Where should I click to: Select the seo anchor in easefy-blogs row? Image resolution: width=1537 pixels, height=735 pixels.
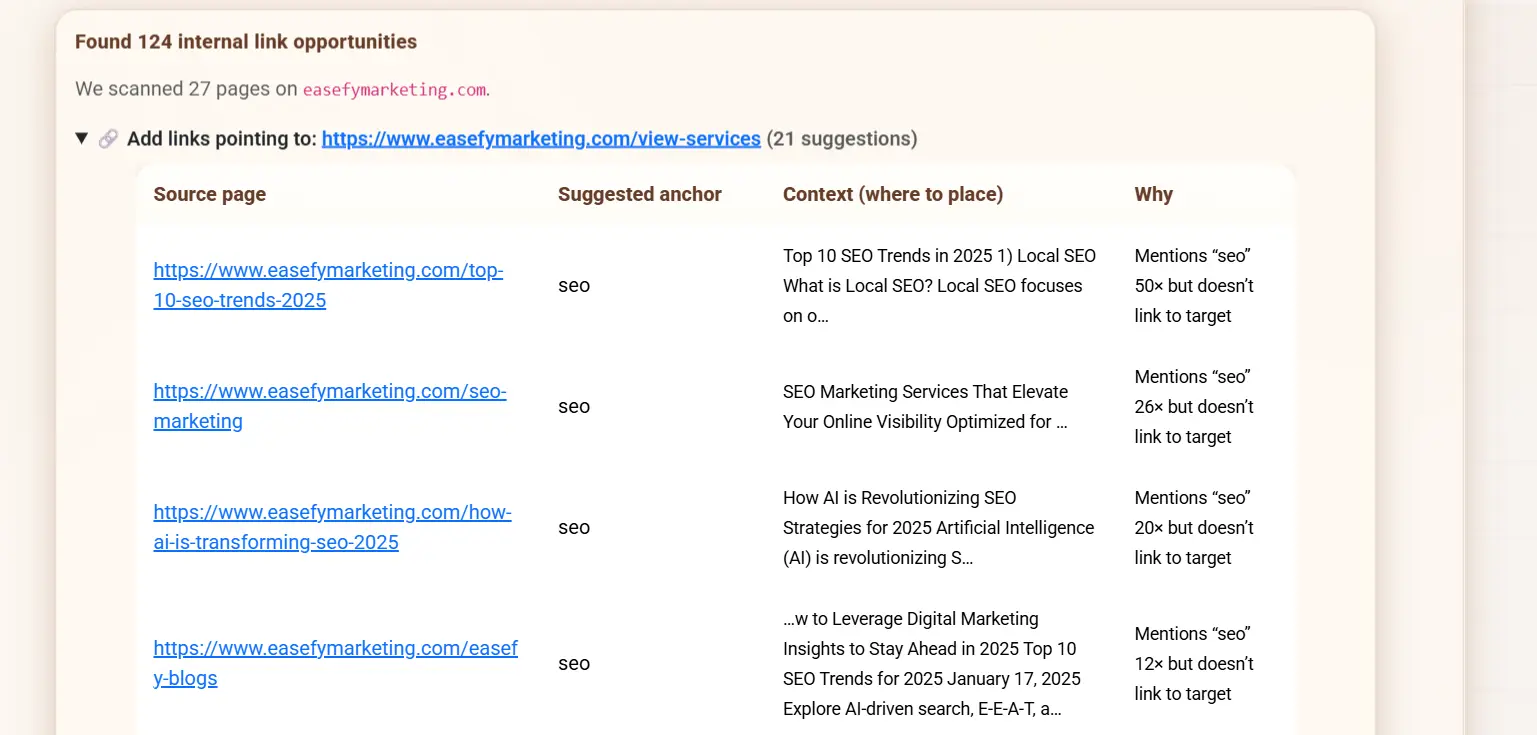point(574,664)
